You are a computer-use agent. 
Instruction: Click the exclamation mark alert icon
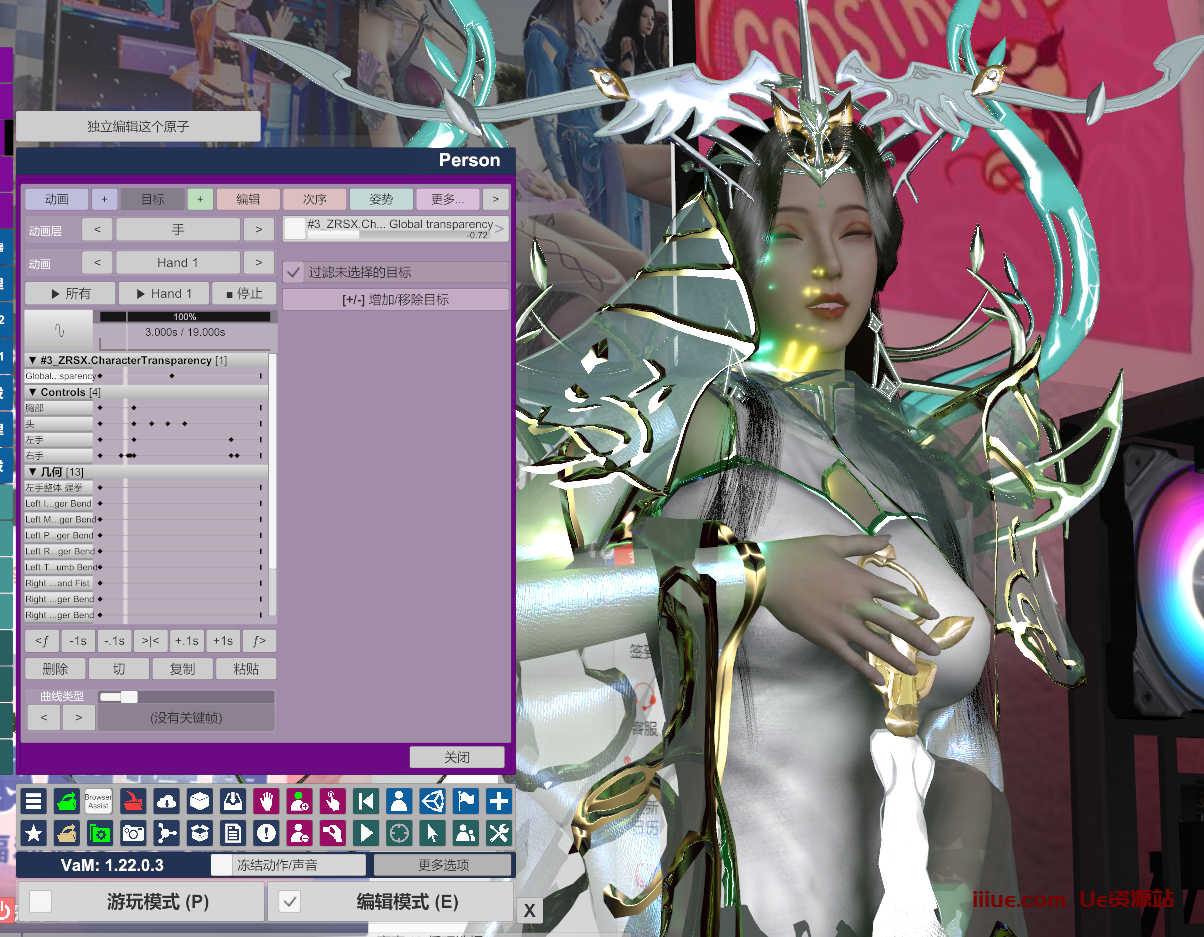(265, 832)
